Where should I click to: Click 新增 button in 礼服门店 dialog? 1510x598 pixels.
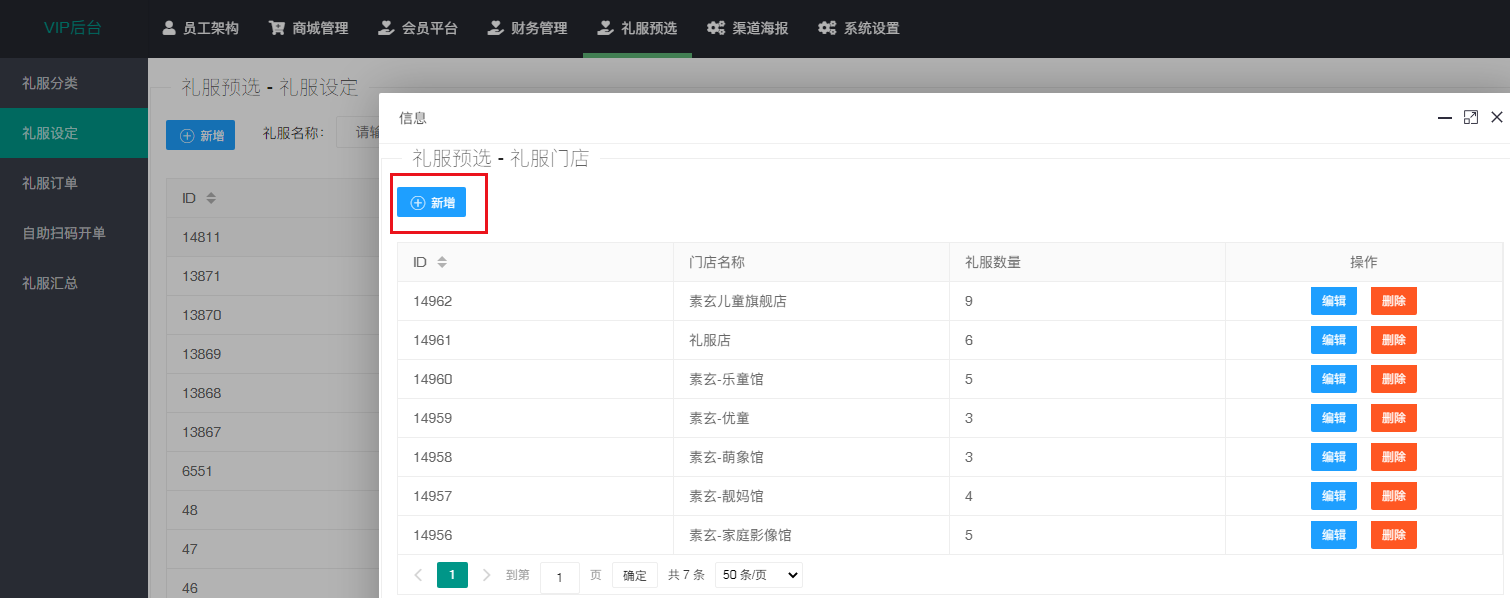click(x=432, y=203)
